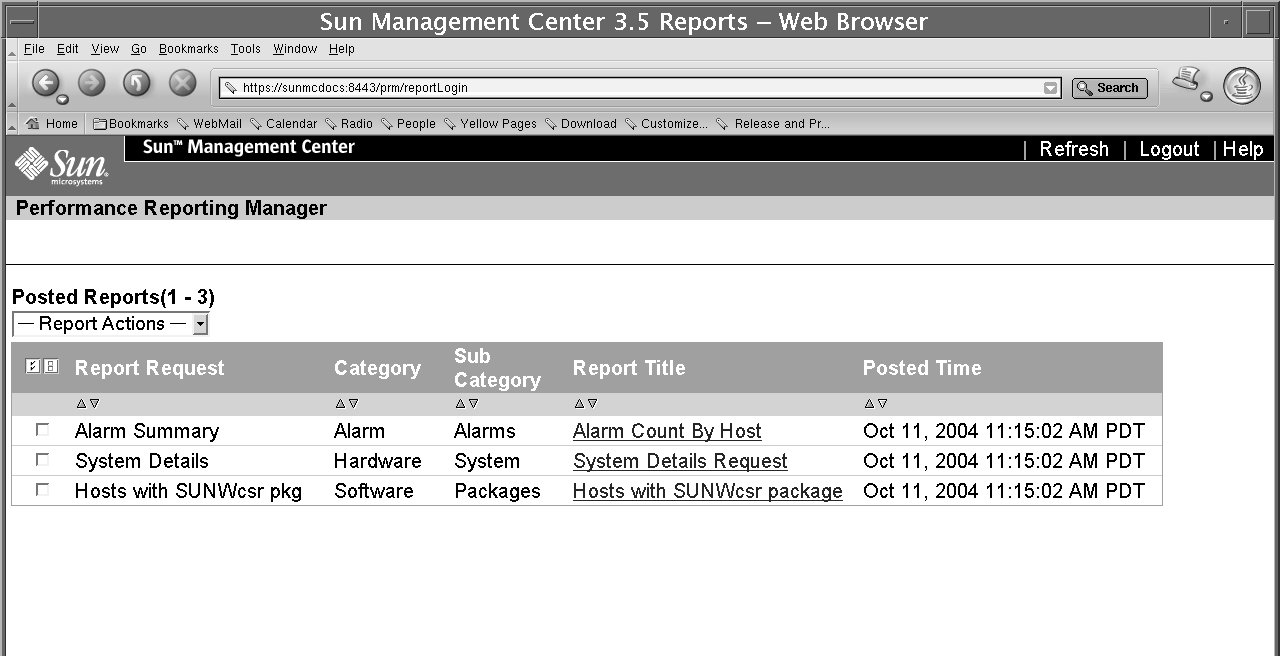1280x656 pixels.
Task: Sort Report Title column descending
Action: pos(592,404)
